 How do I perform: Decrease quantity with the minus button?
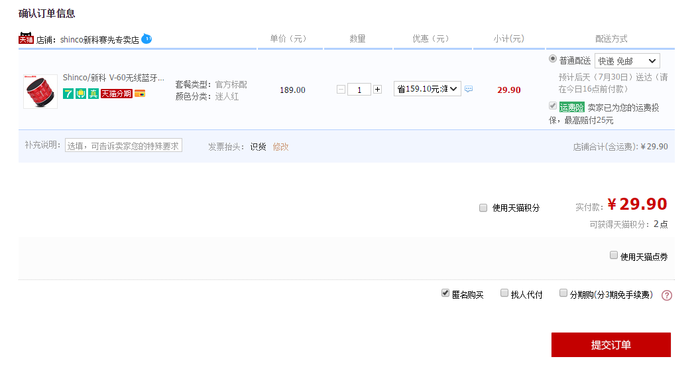click(341, 89)
